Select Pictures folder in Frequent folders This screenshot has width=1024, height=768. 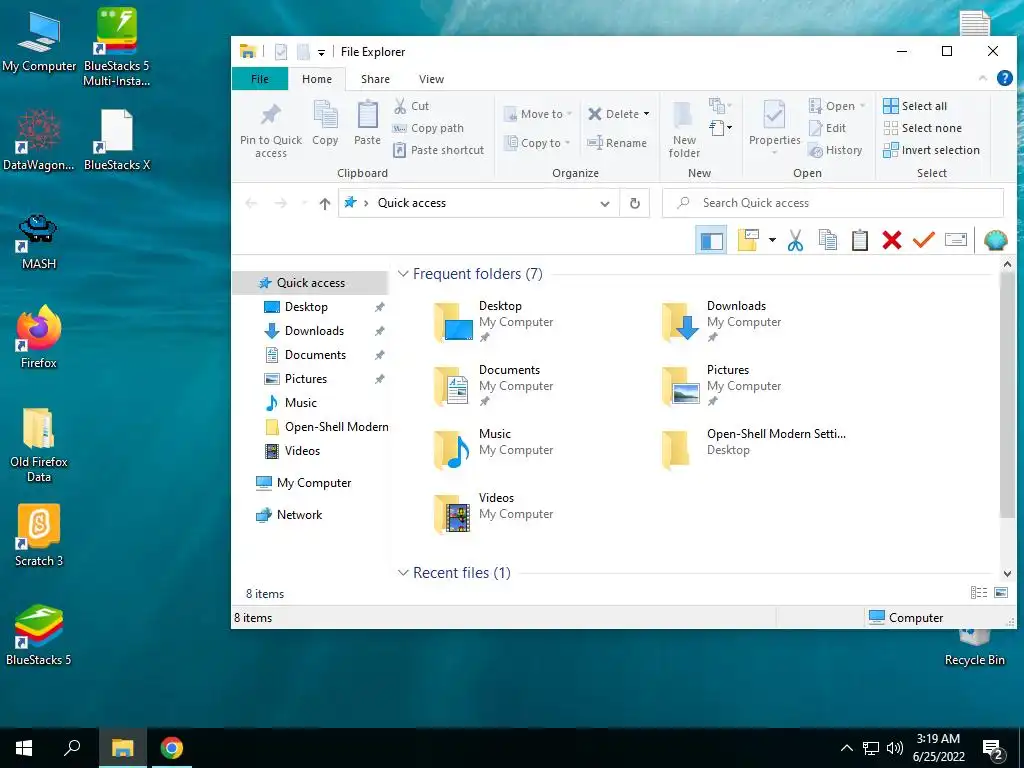coord(721,385)
